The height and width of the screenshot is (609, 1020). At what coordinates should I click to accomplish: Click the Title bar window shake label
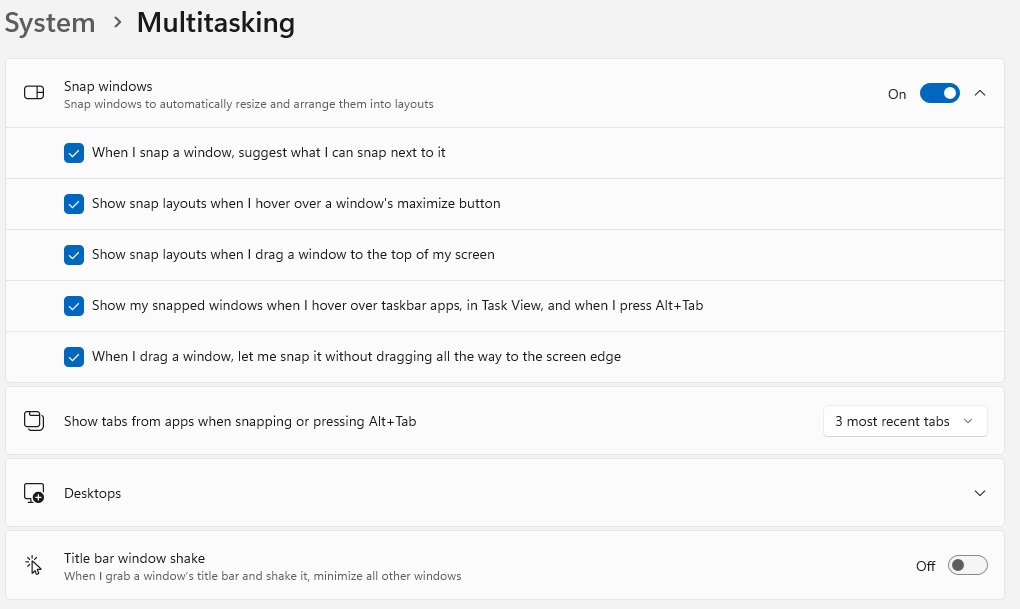coord(134,558)
